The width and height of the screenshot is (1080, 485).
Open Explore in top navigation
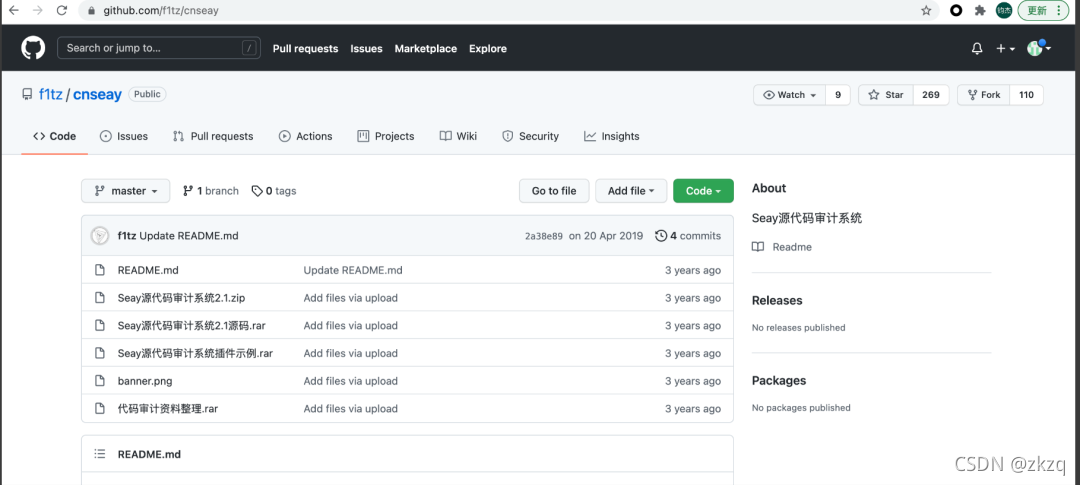pos(488,49)
